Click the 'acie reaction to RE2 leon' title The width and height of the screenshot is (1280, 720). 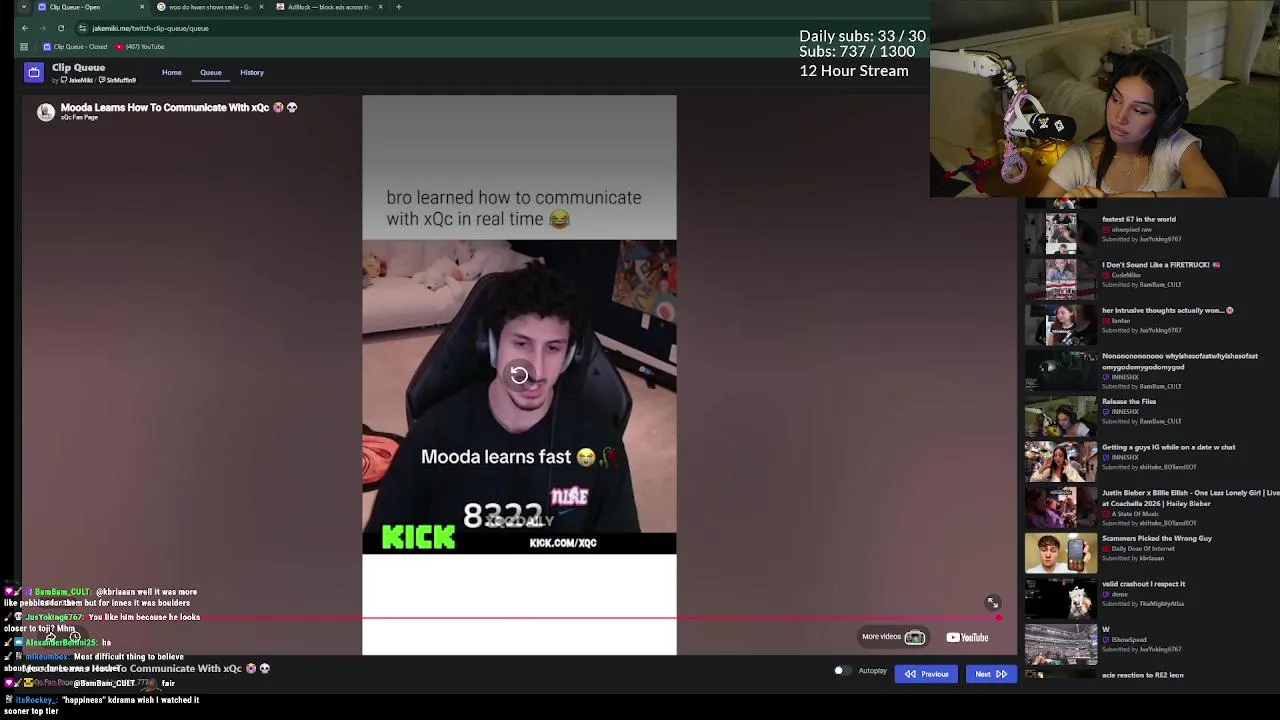(1142, 675)
